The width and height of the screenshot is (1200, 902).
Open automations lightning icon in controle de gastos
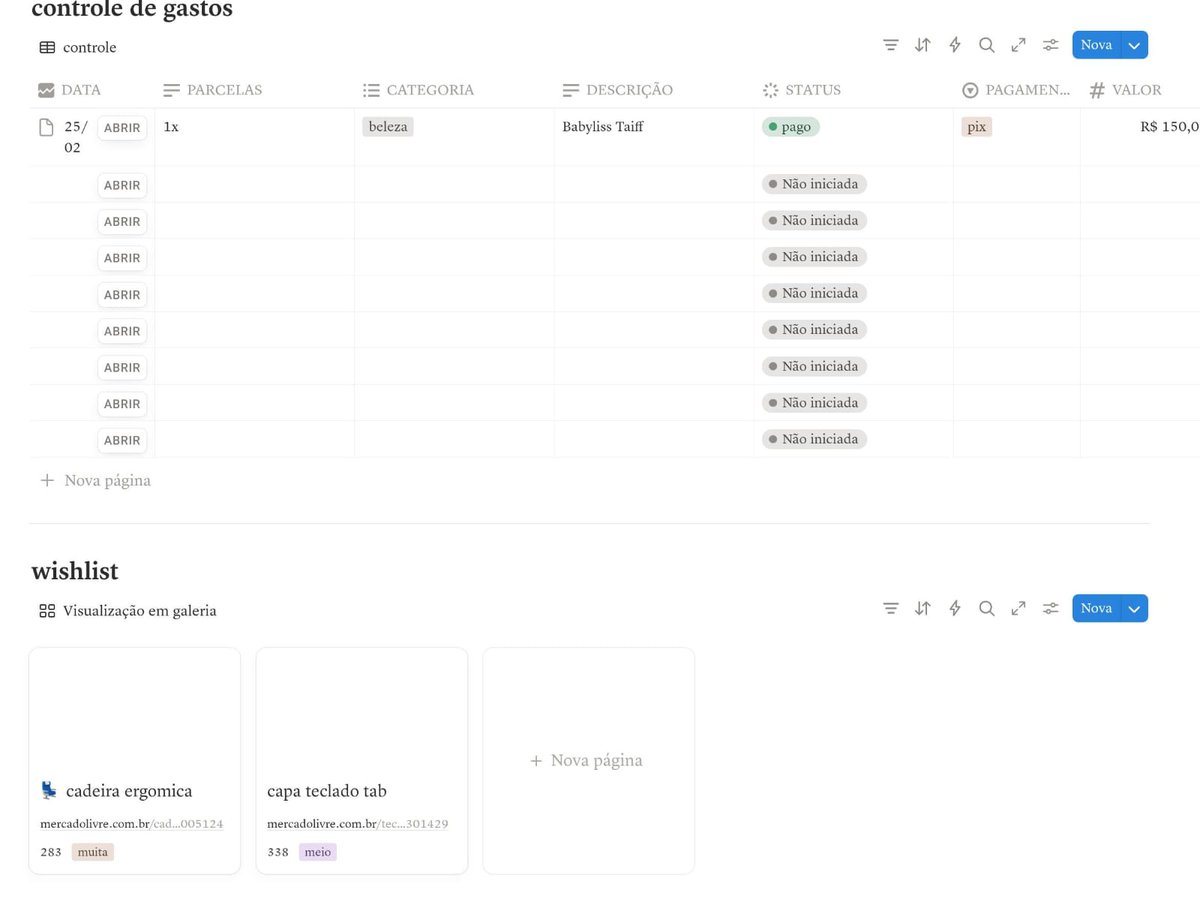955,45
